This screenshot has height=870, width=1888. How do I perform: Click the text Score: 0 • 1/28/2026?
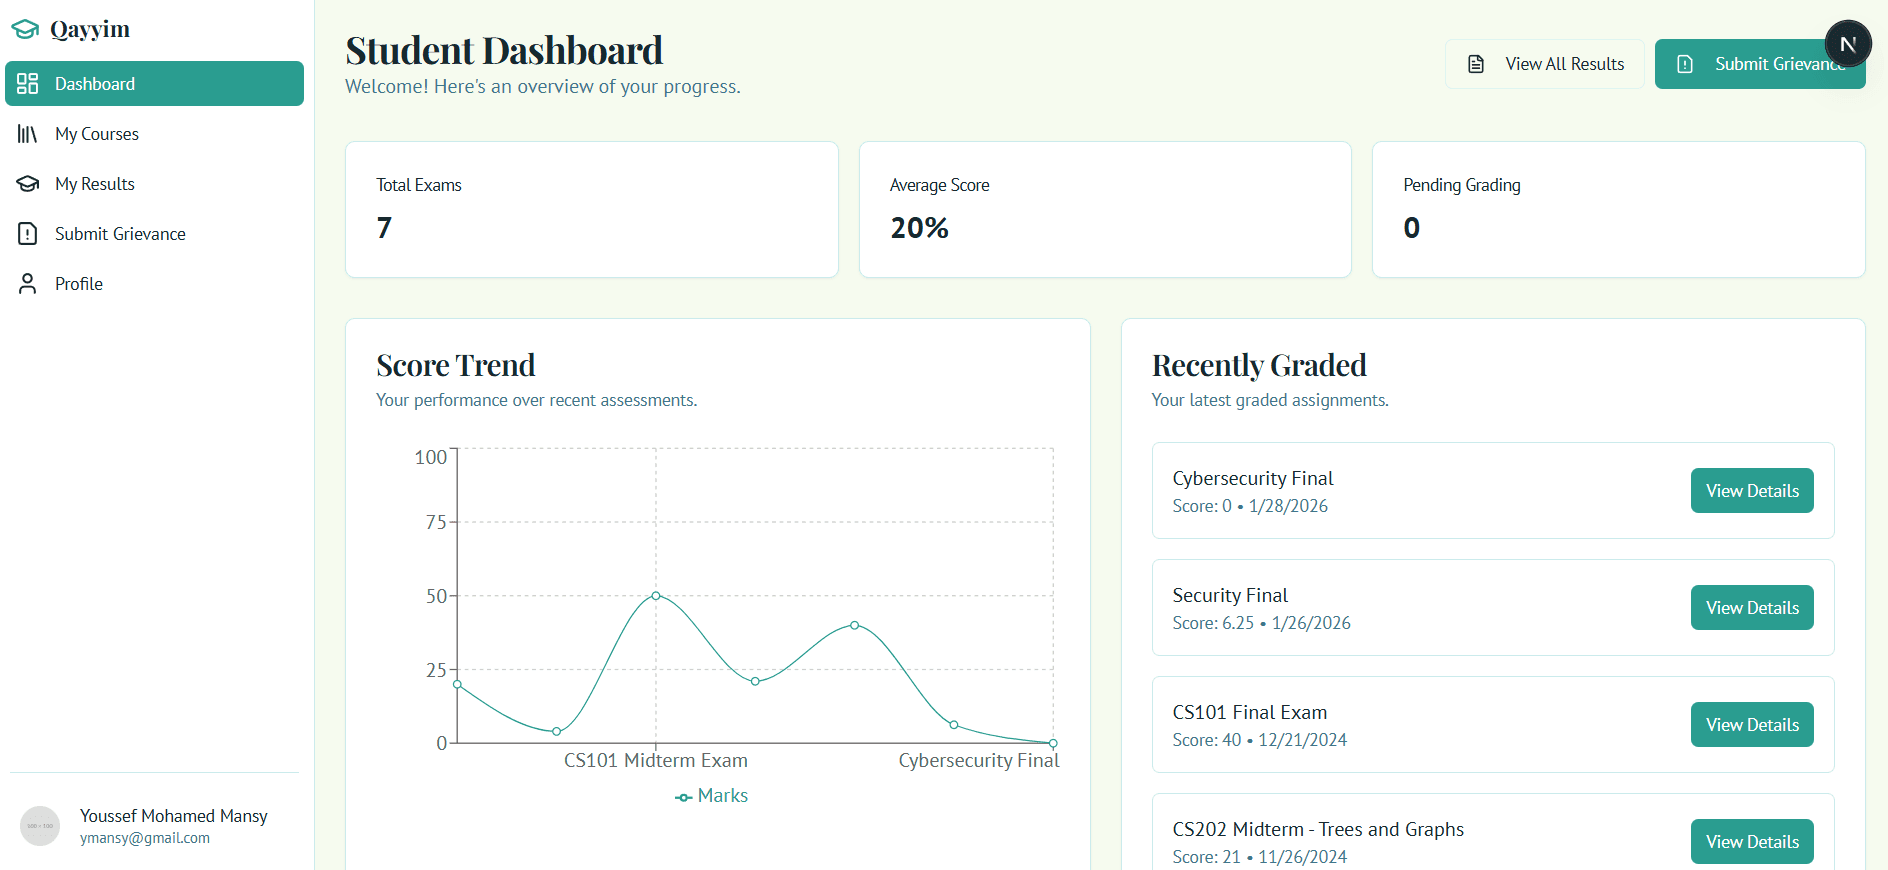pyautogui.click(x=1250, y=506)
